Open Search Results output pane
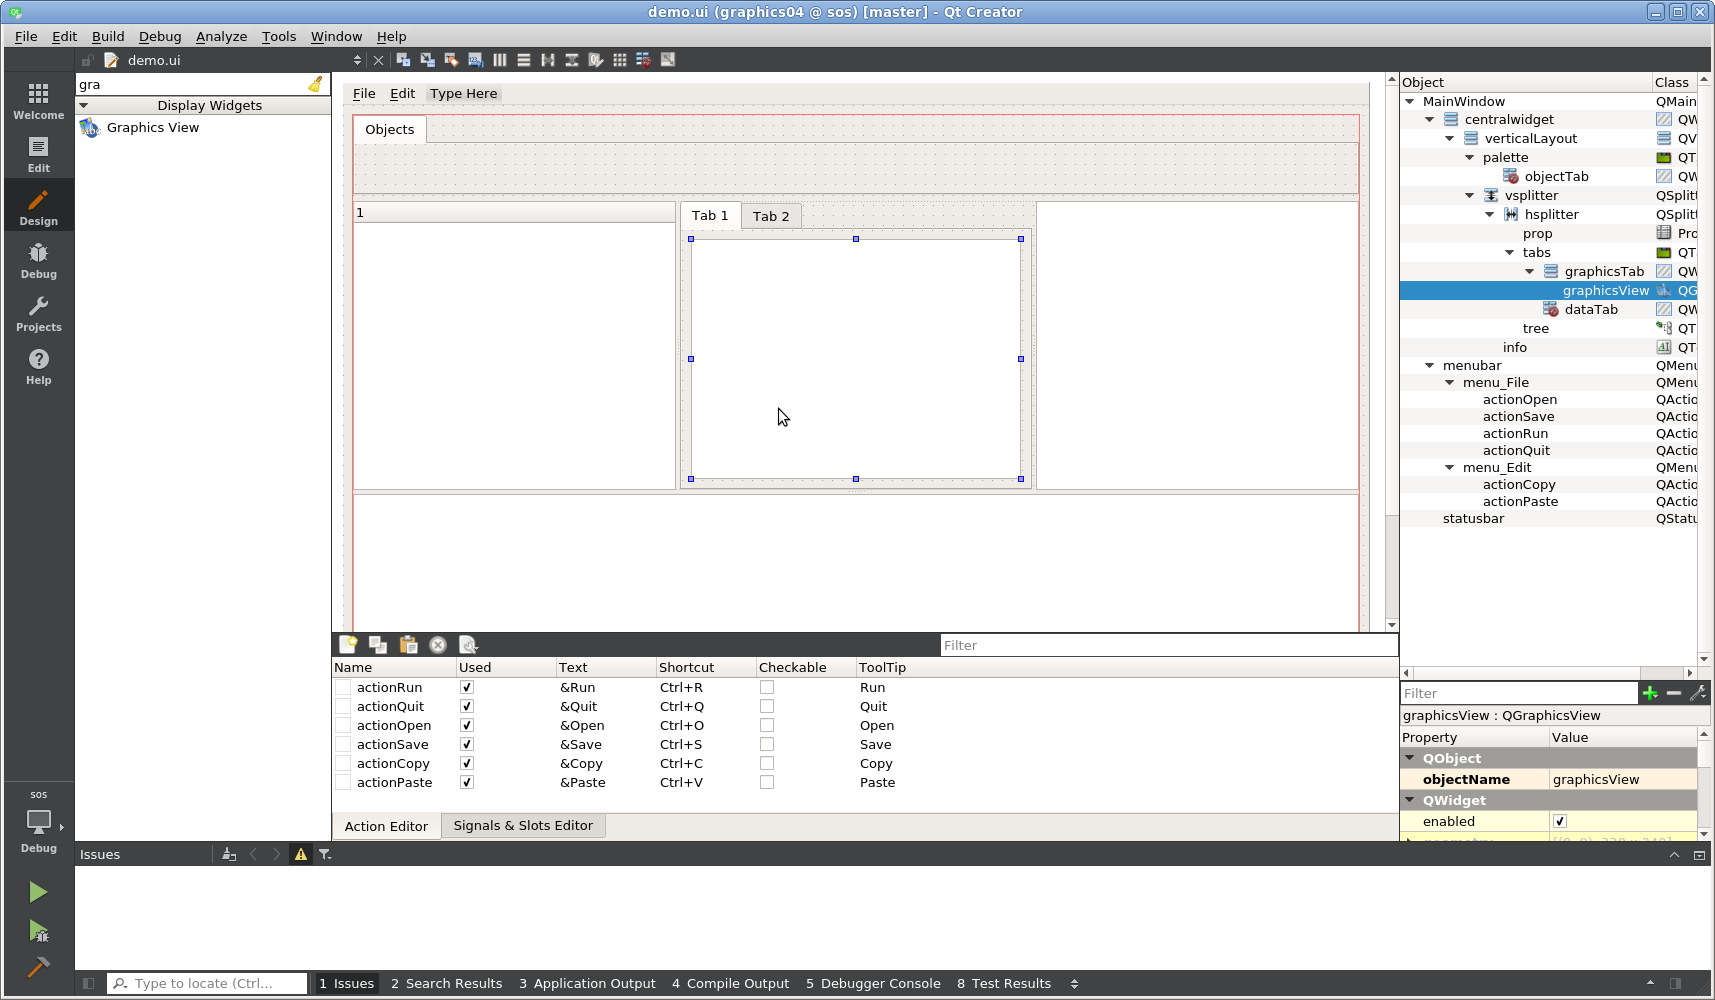Viewport: 1715px width, 1000px height. pyautogui.click(x=446, y=983)
